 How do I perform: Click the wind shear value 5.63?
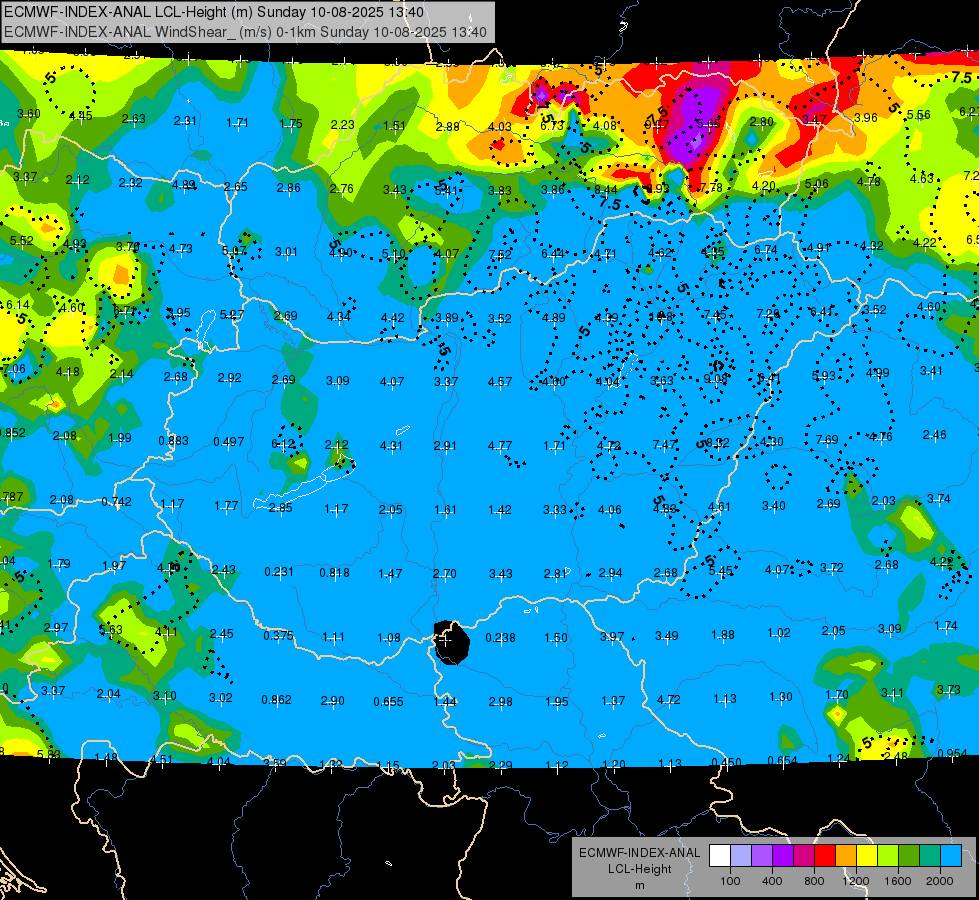111,630
